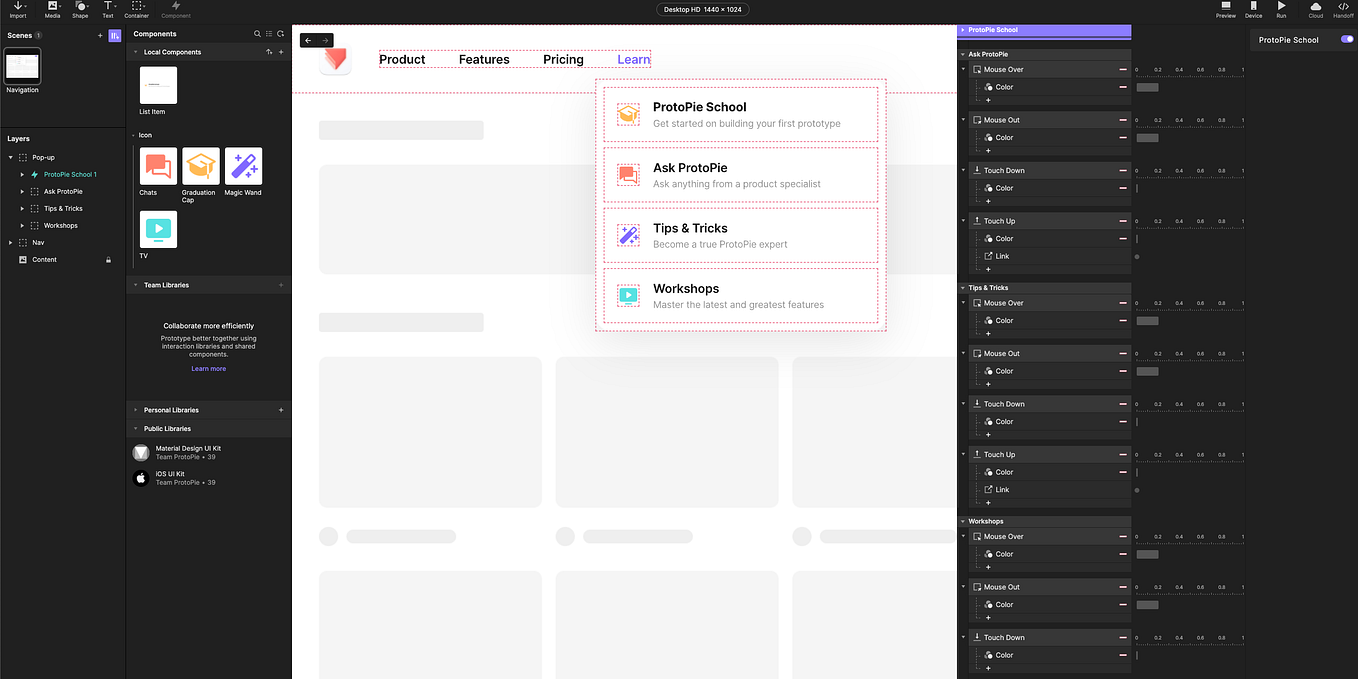This screenshot has height=679, width=1358.
Task: Select the Graduation Cap icon component
Action: tap(200, 165)
